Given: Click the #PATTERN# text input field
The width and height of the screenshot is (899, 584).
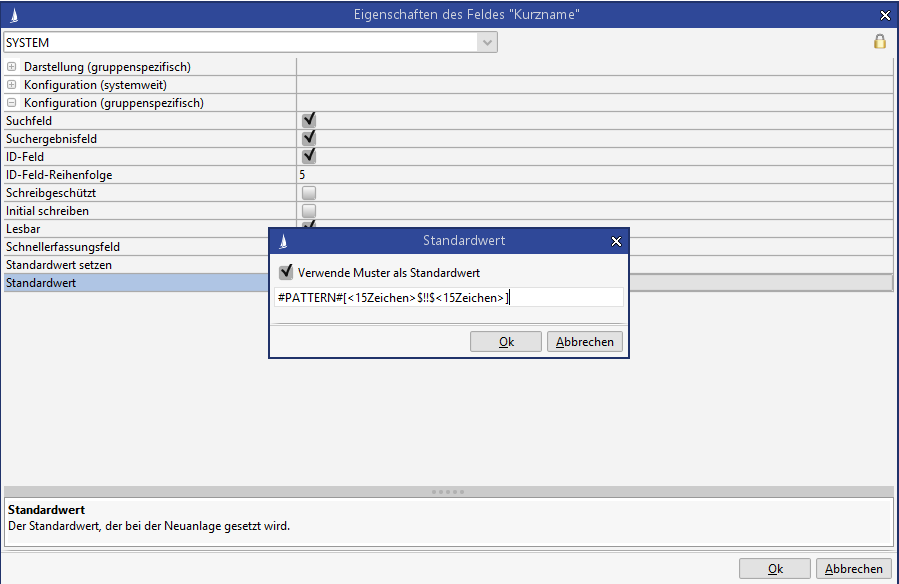Looking at the screenshot, I should tap(448, 297).
